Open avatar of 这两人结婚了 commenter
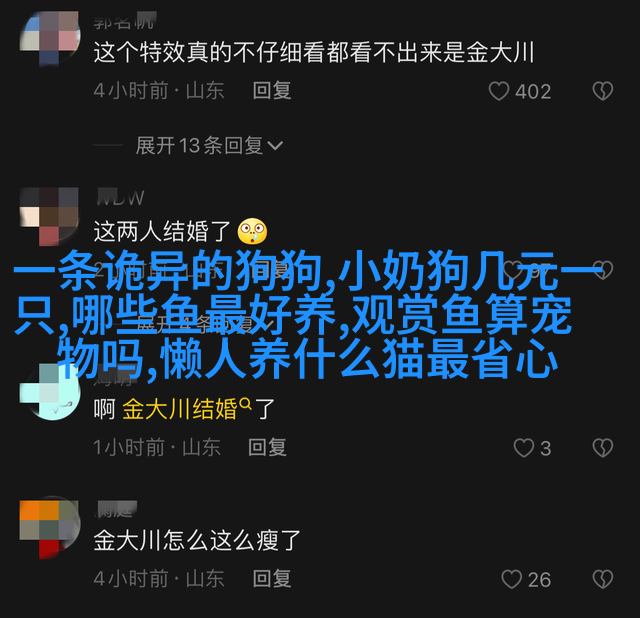The image size is (640, 618). point(49,216)
